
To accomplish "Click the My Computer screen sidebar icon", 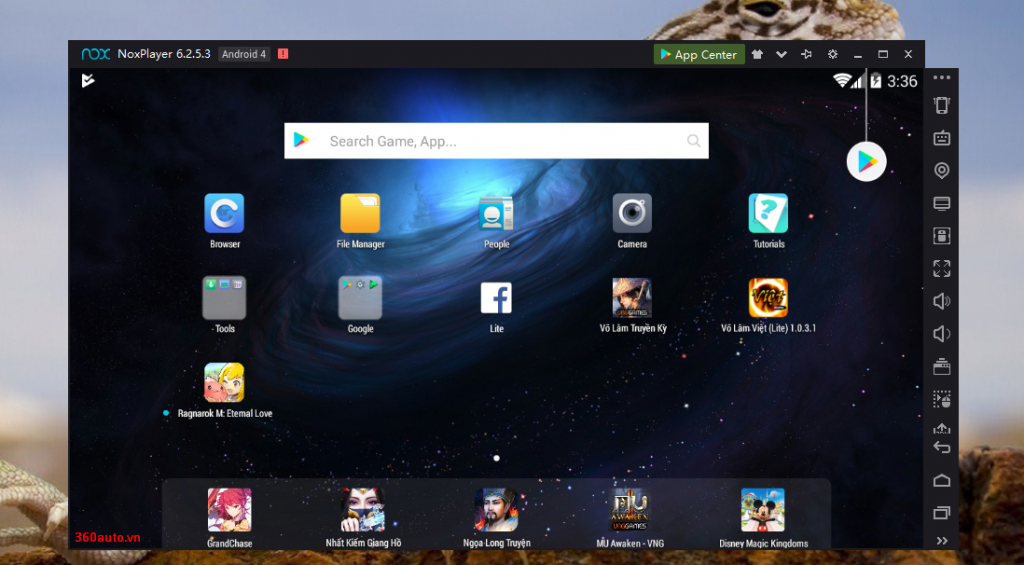I will (942, 204).
